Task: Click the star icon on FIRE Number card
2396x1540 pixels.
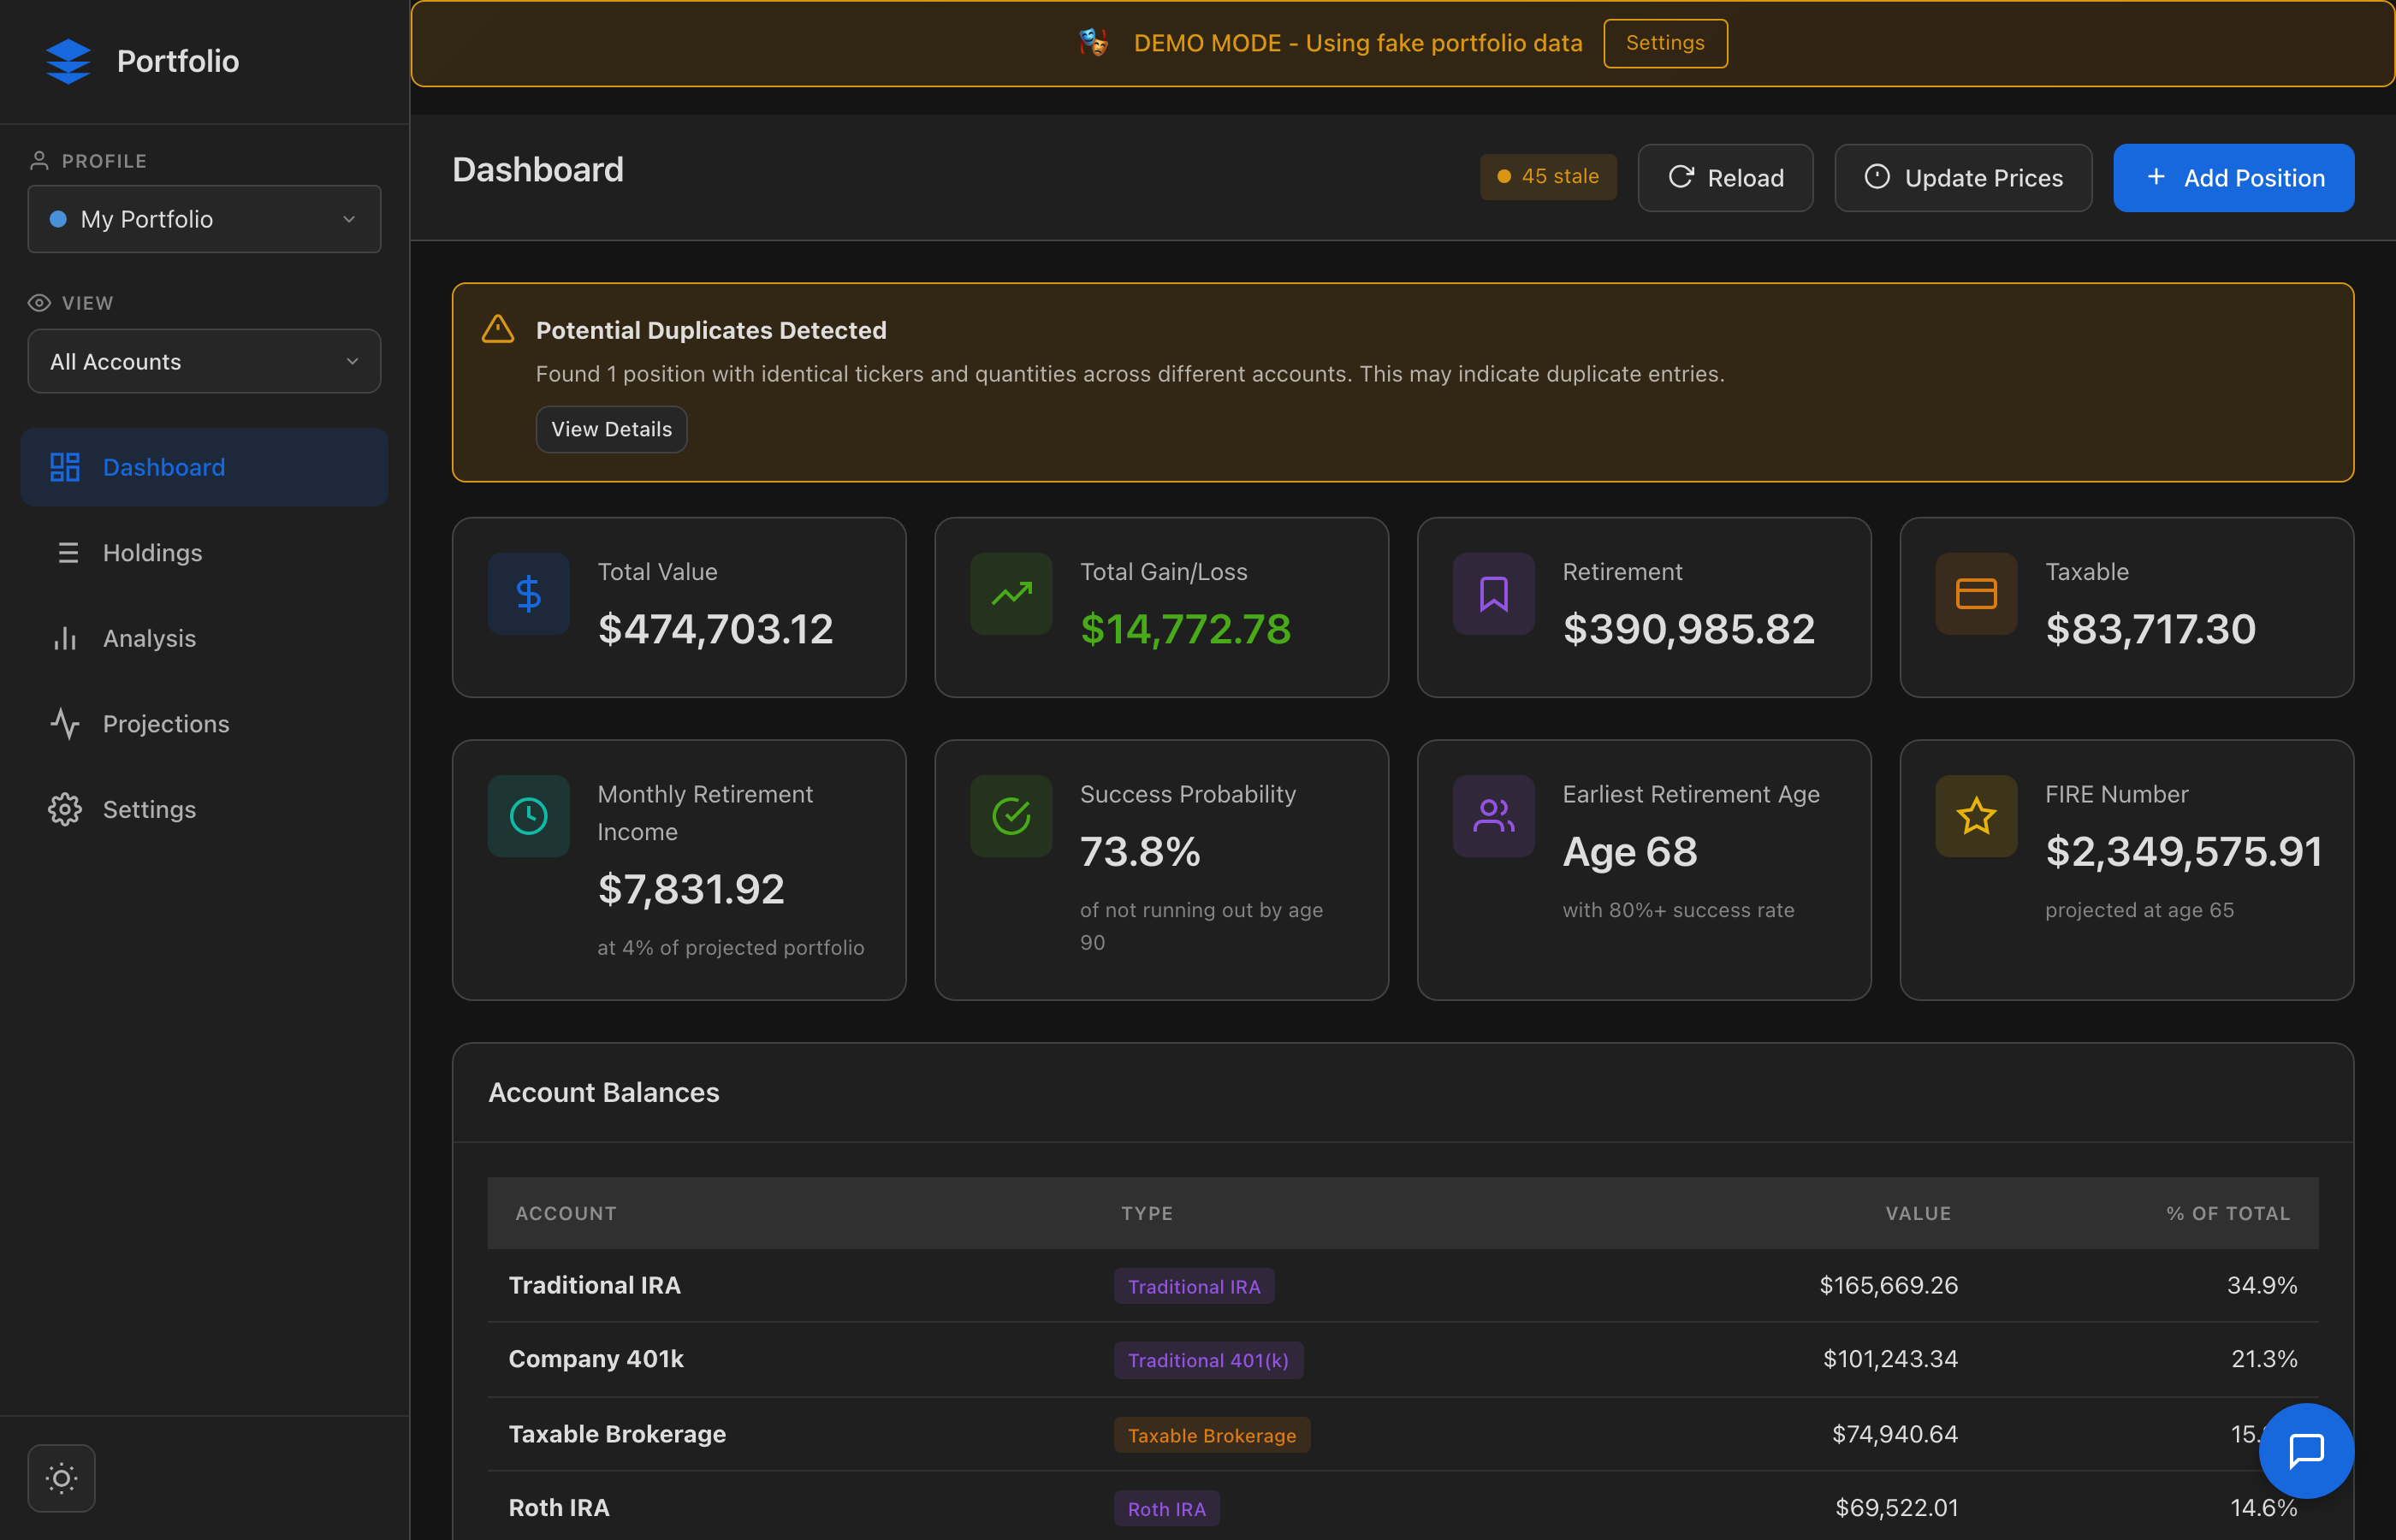Action: coord(1976,816)
